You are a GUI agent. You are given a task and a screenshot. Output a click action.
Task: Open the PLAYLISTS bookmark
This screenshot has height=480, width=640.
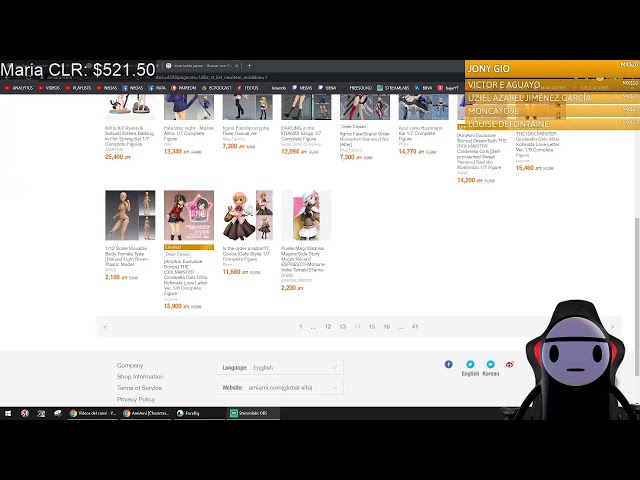click(78, 88)
